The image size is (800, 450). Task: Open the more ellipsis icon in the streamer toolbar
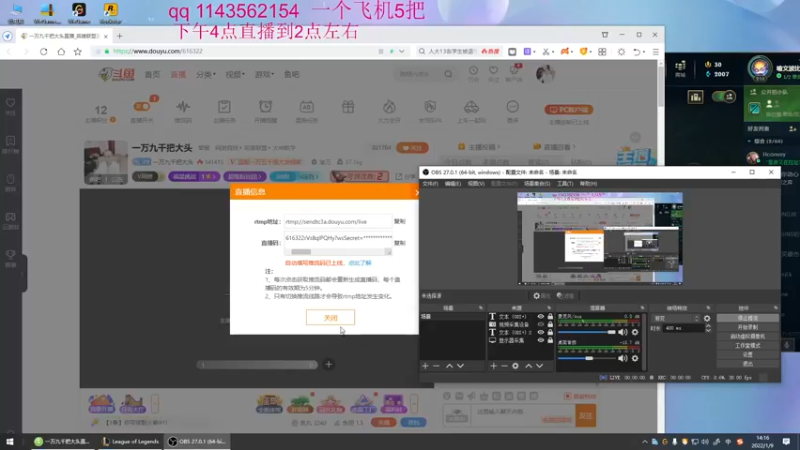coord(512,107)
